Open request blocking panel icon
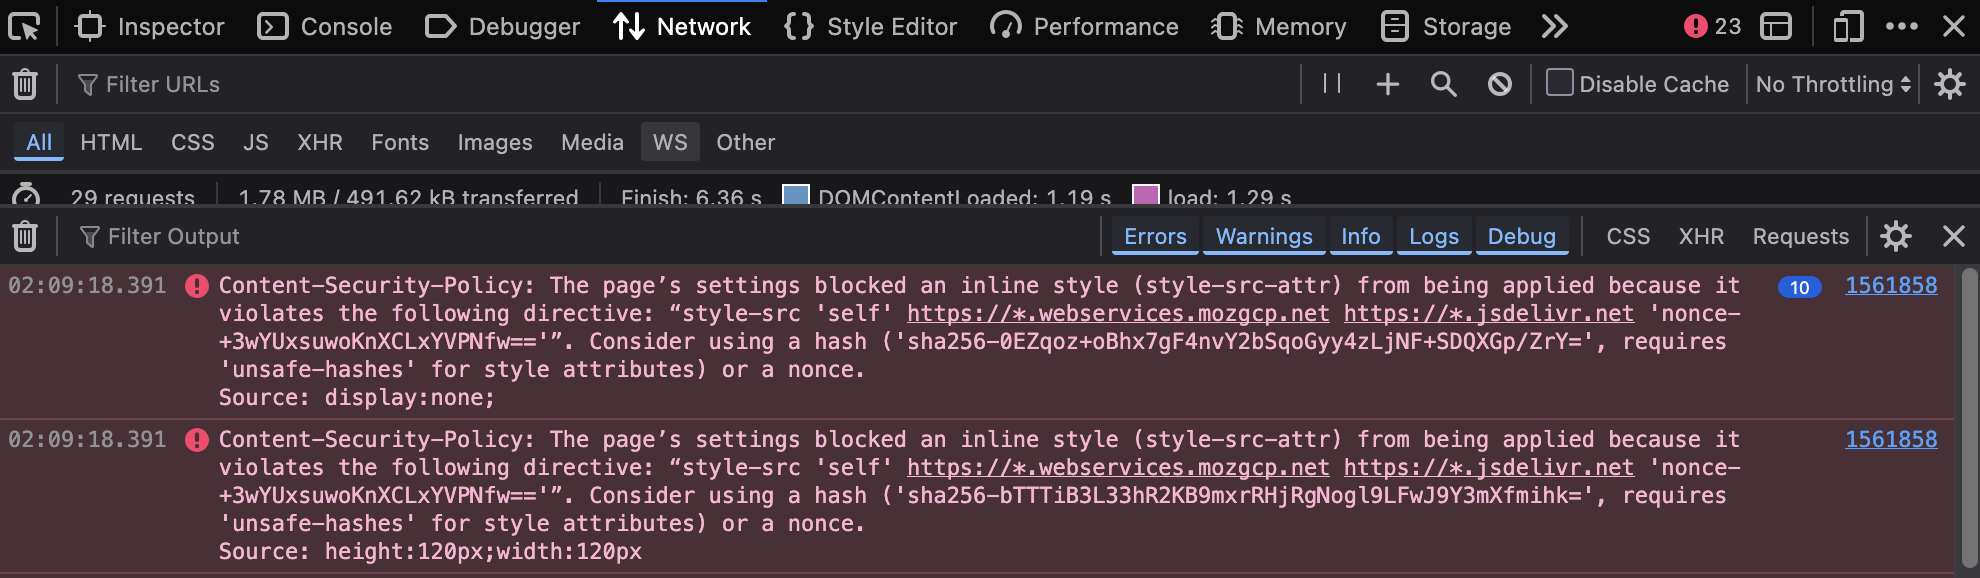Image resolution: width=1980 pixels, height=578 pixels. (1499, 84)
